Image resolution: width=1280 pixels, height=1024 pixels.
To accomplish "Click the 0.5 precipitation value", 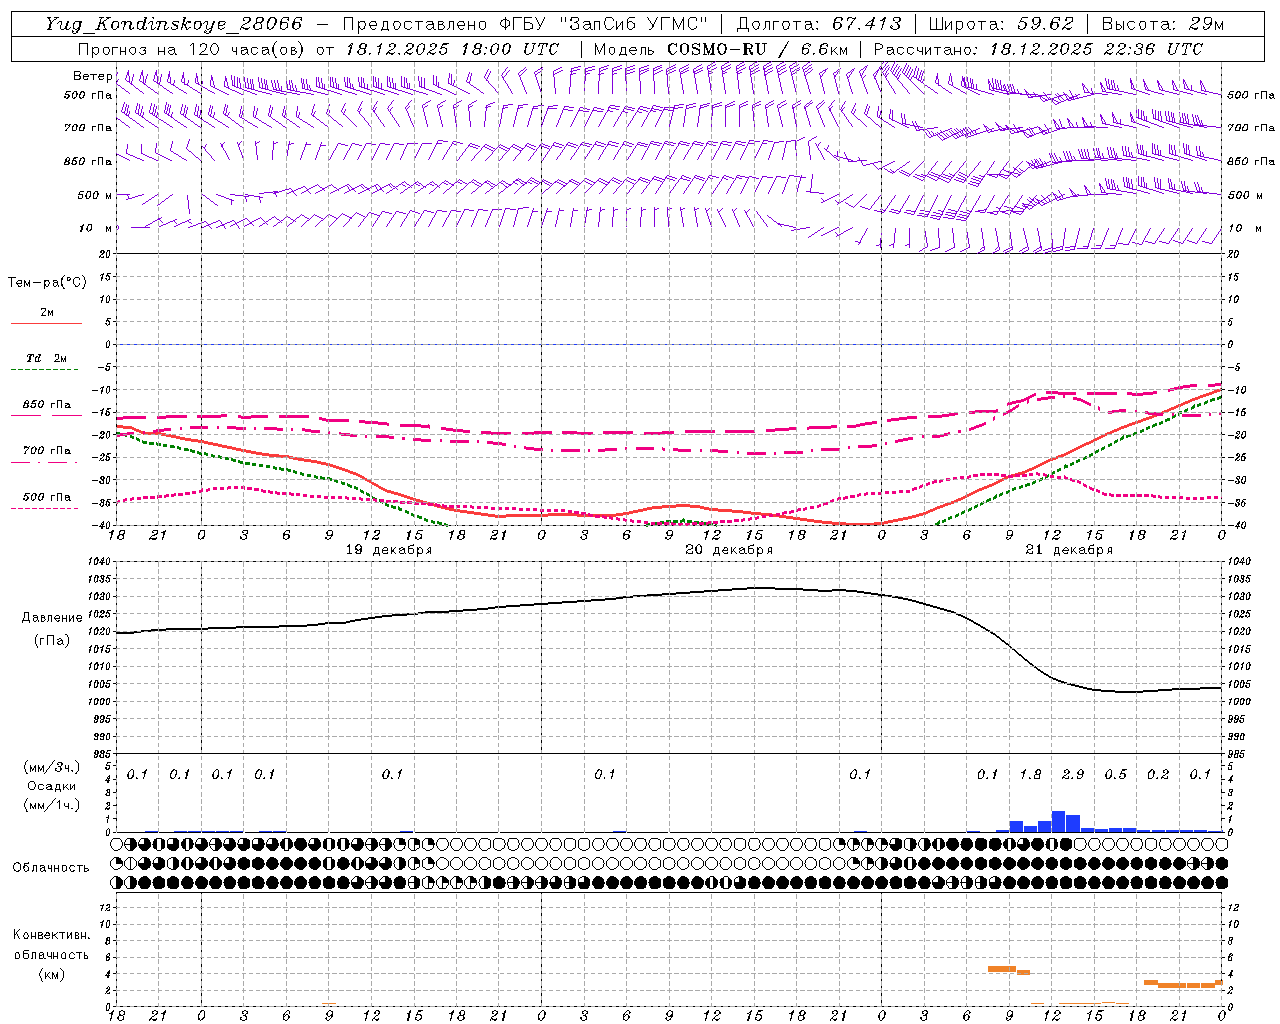I will 1115,775.
